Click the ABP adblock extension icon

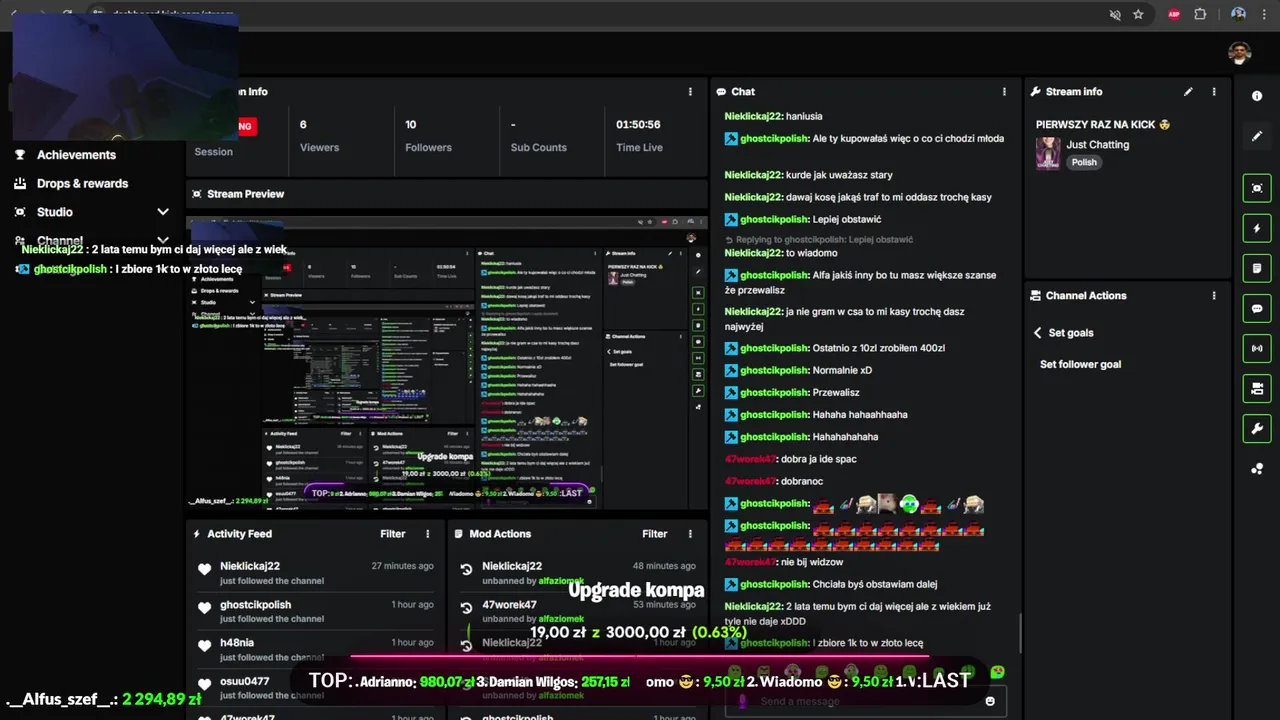coord(1175,15)
